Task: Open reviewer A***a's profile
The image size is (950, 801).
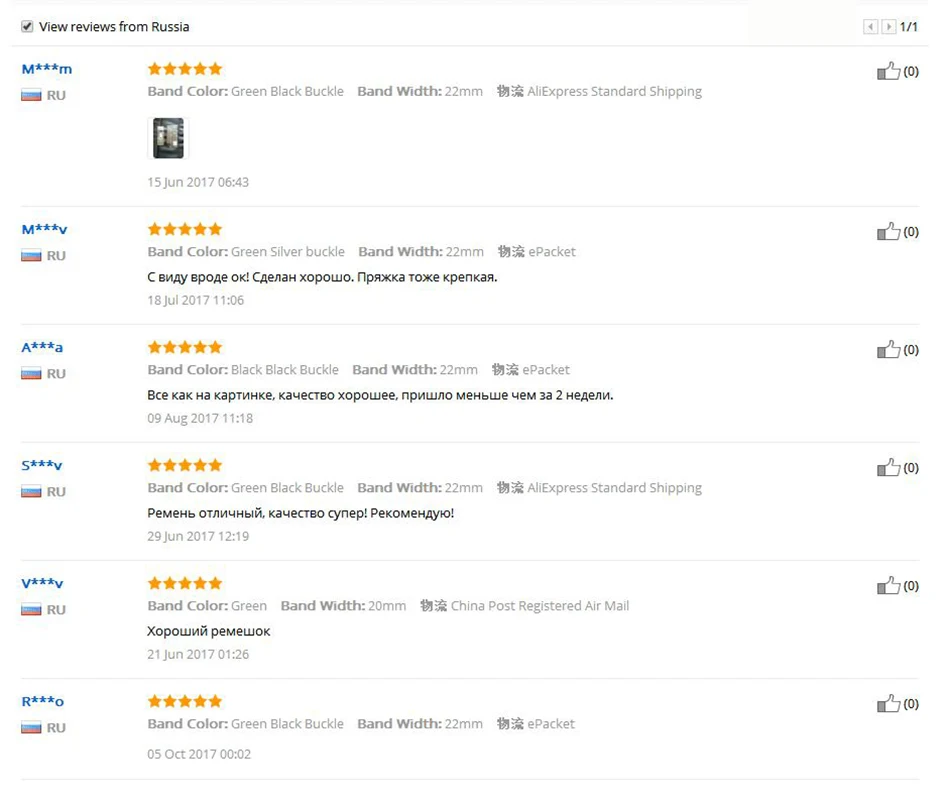Action: [42, 348]
